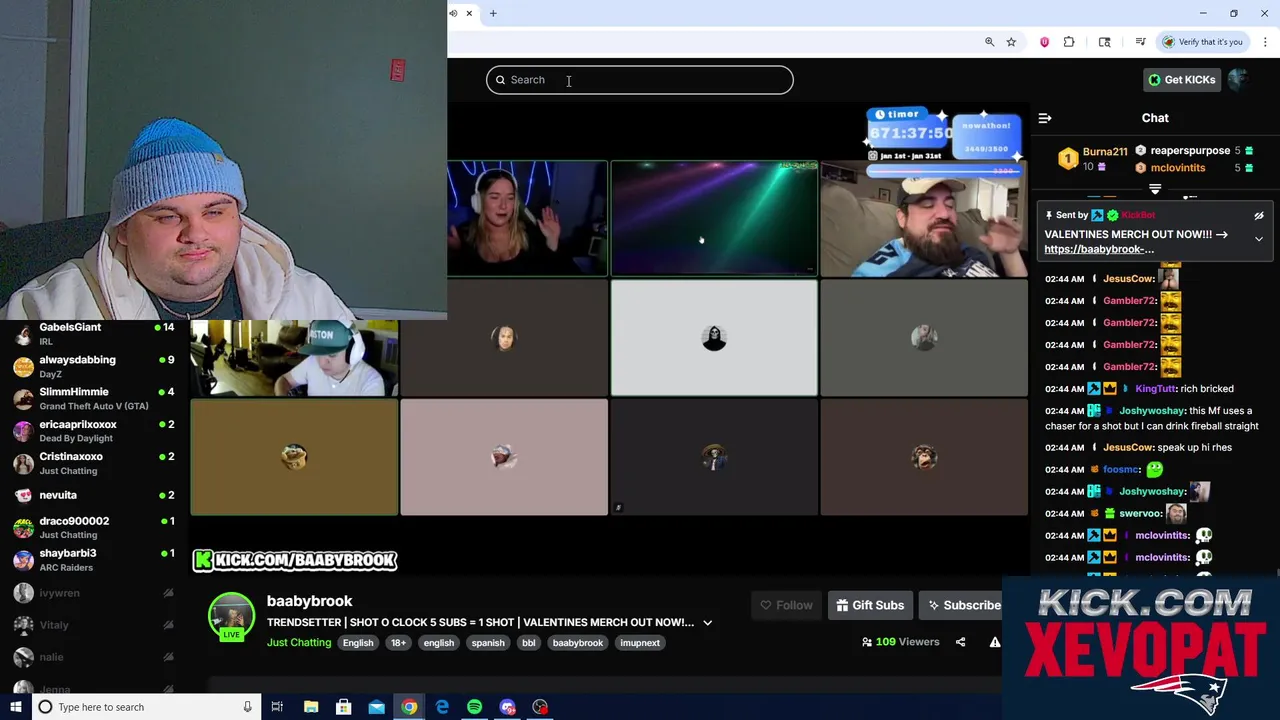Image resolution: width=1280 pixels, height=720 pixels.
Task: Open Windows Start menu
Action: click(x=15, y=707)
